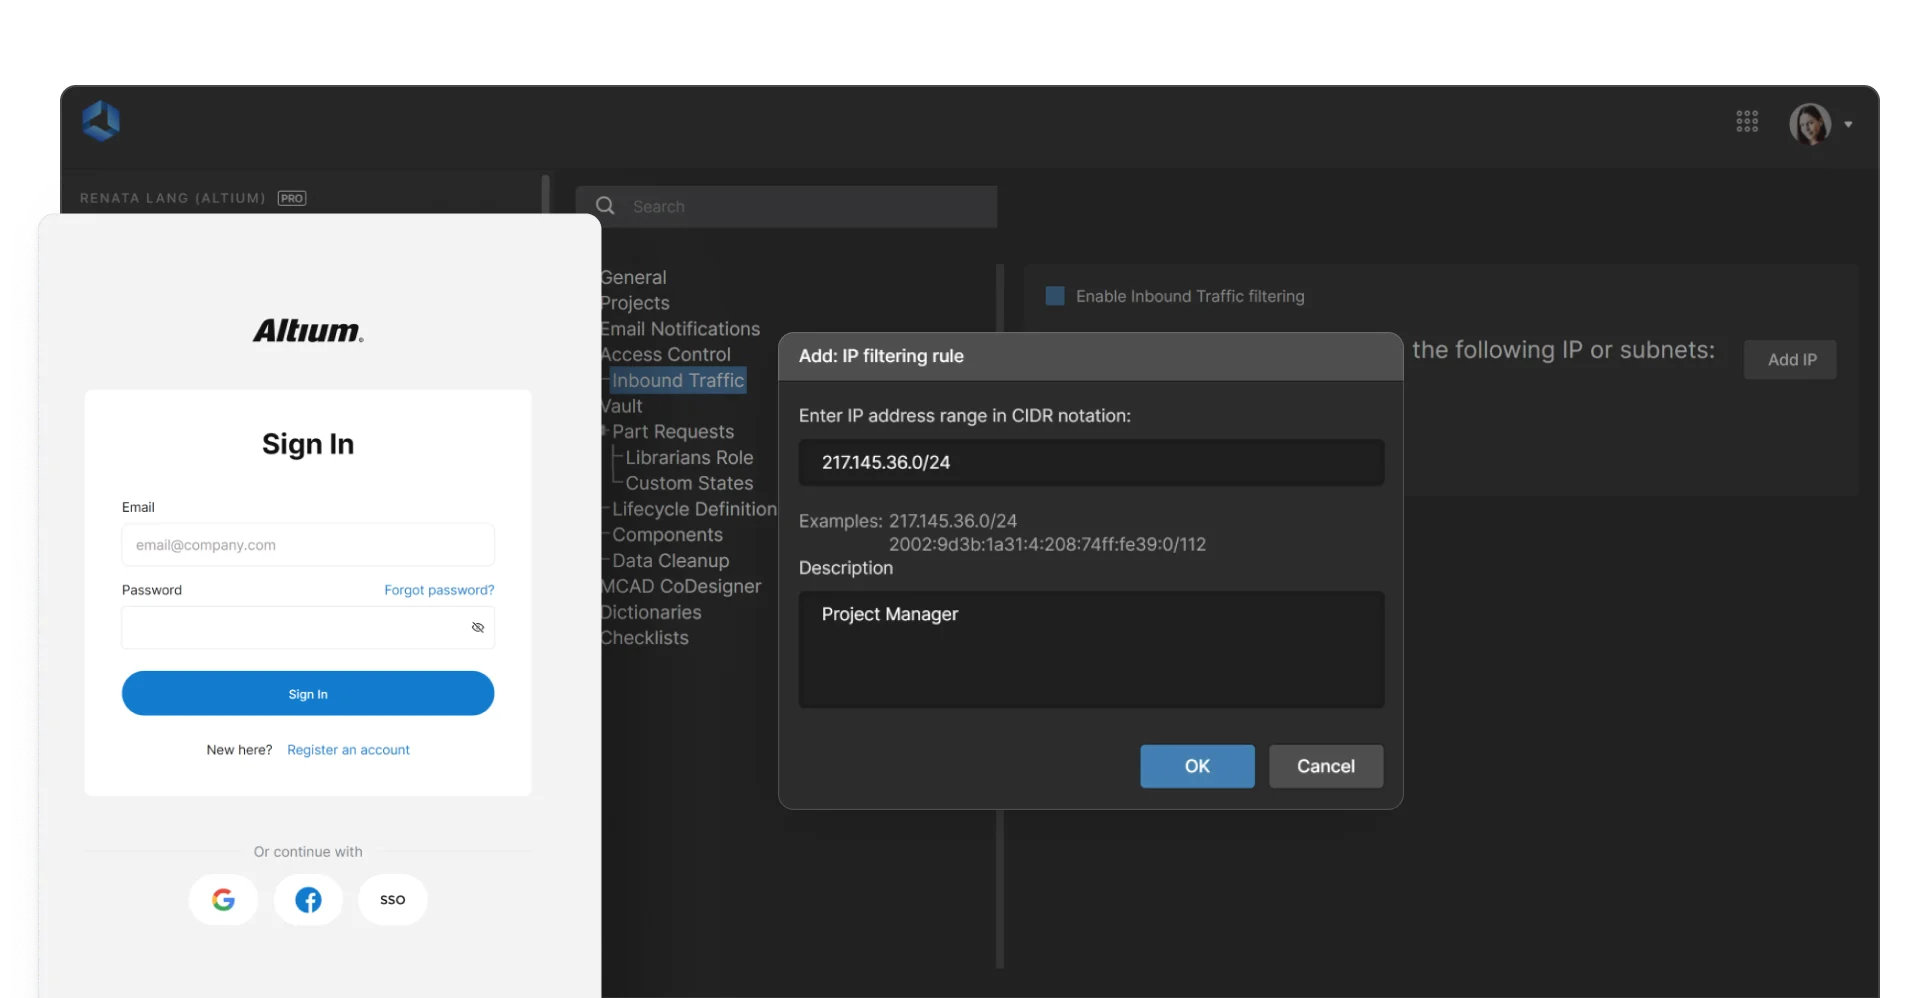
Task: Open Lifecycle Definitions settings
Action: point(694,509)
